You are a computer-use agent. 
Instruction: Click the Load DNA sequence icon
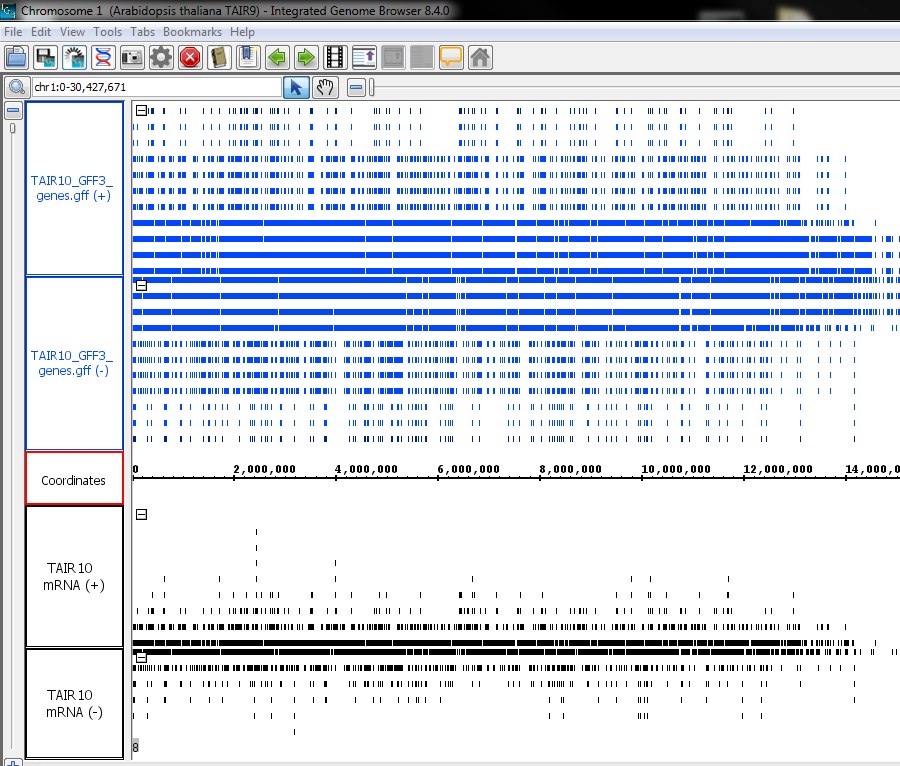tap(102, 57)
